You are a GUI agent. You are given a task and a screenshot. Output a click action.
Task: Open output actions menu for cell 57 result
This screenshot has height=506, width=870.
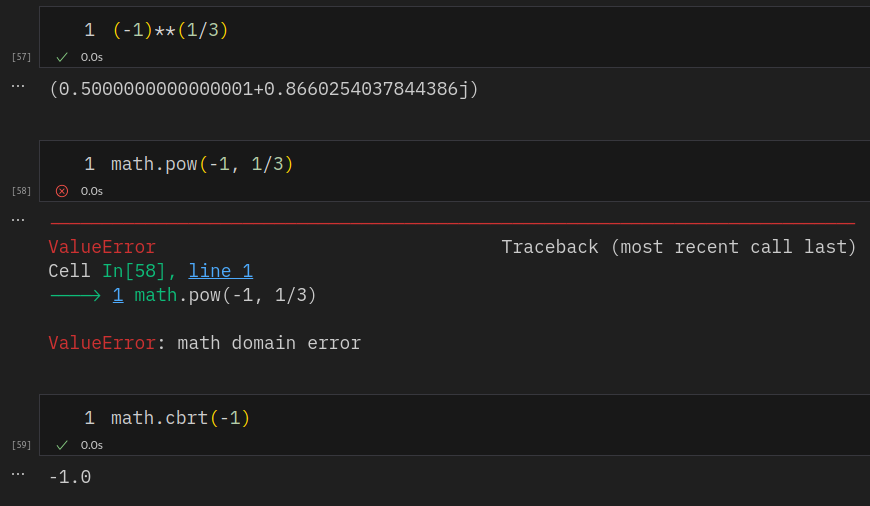pos(18,86)
